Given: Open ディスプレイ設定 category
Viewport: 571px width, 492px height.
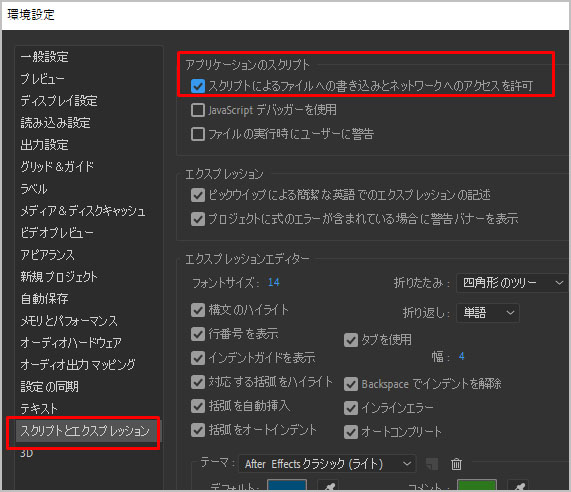Looking at the screenshot, I should [x=59, y=101].
